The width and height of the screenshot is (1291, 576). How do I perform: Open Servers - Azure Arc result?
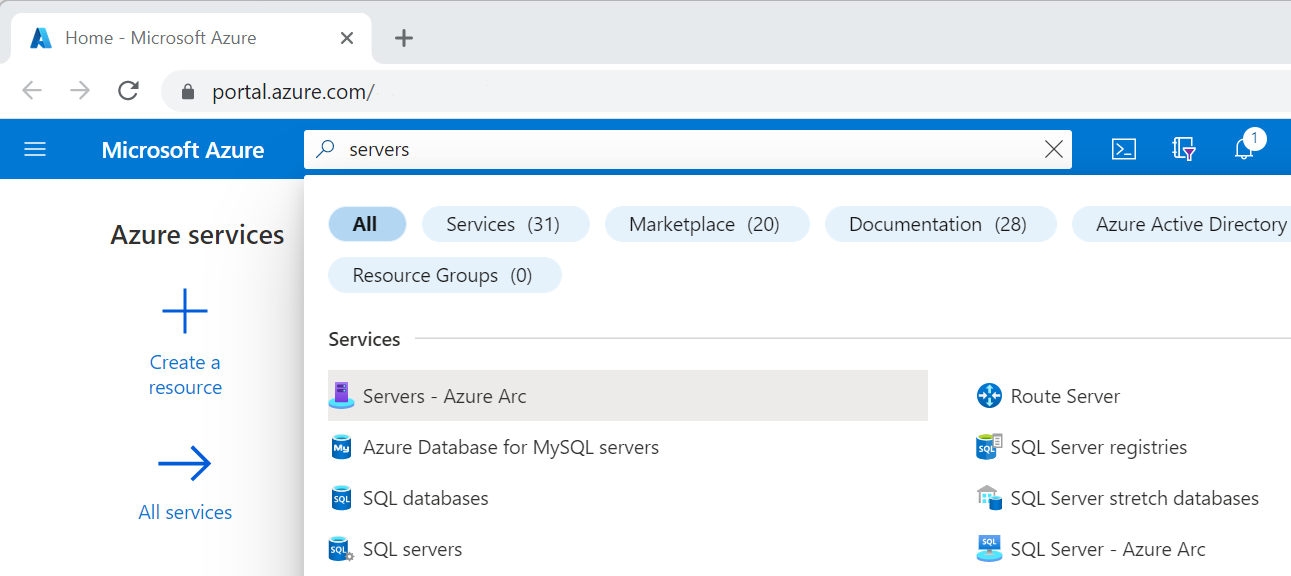444,396
